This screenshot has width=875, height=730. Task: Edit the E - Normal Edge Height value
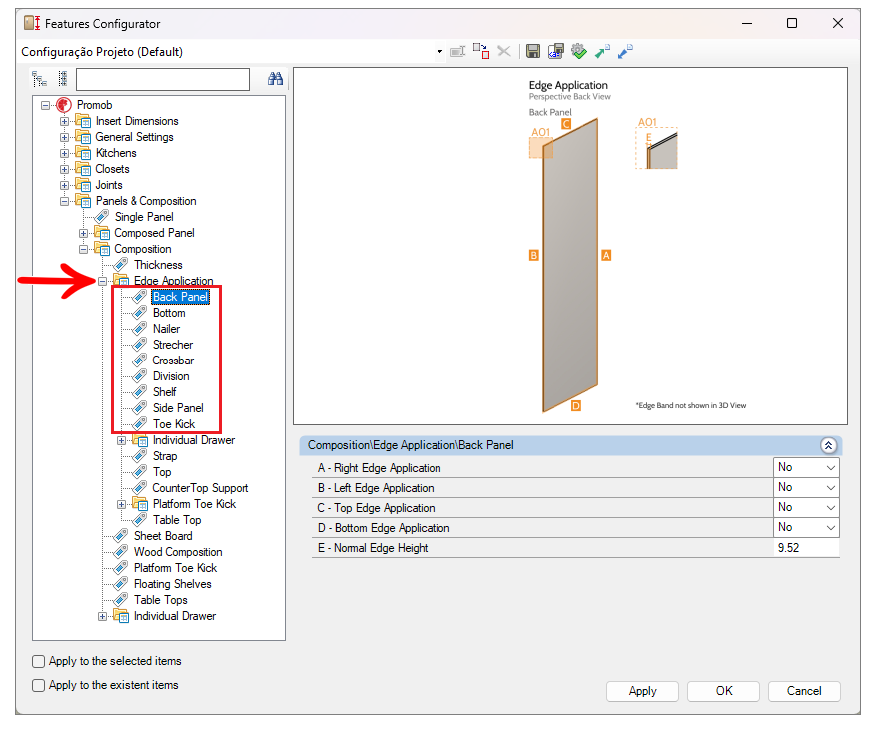(x=806, y=548)
